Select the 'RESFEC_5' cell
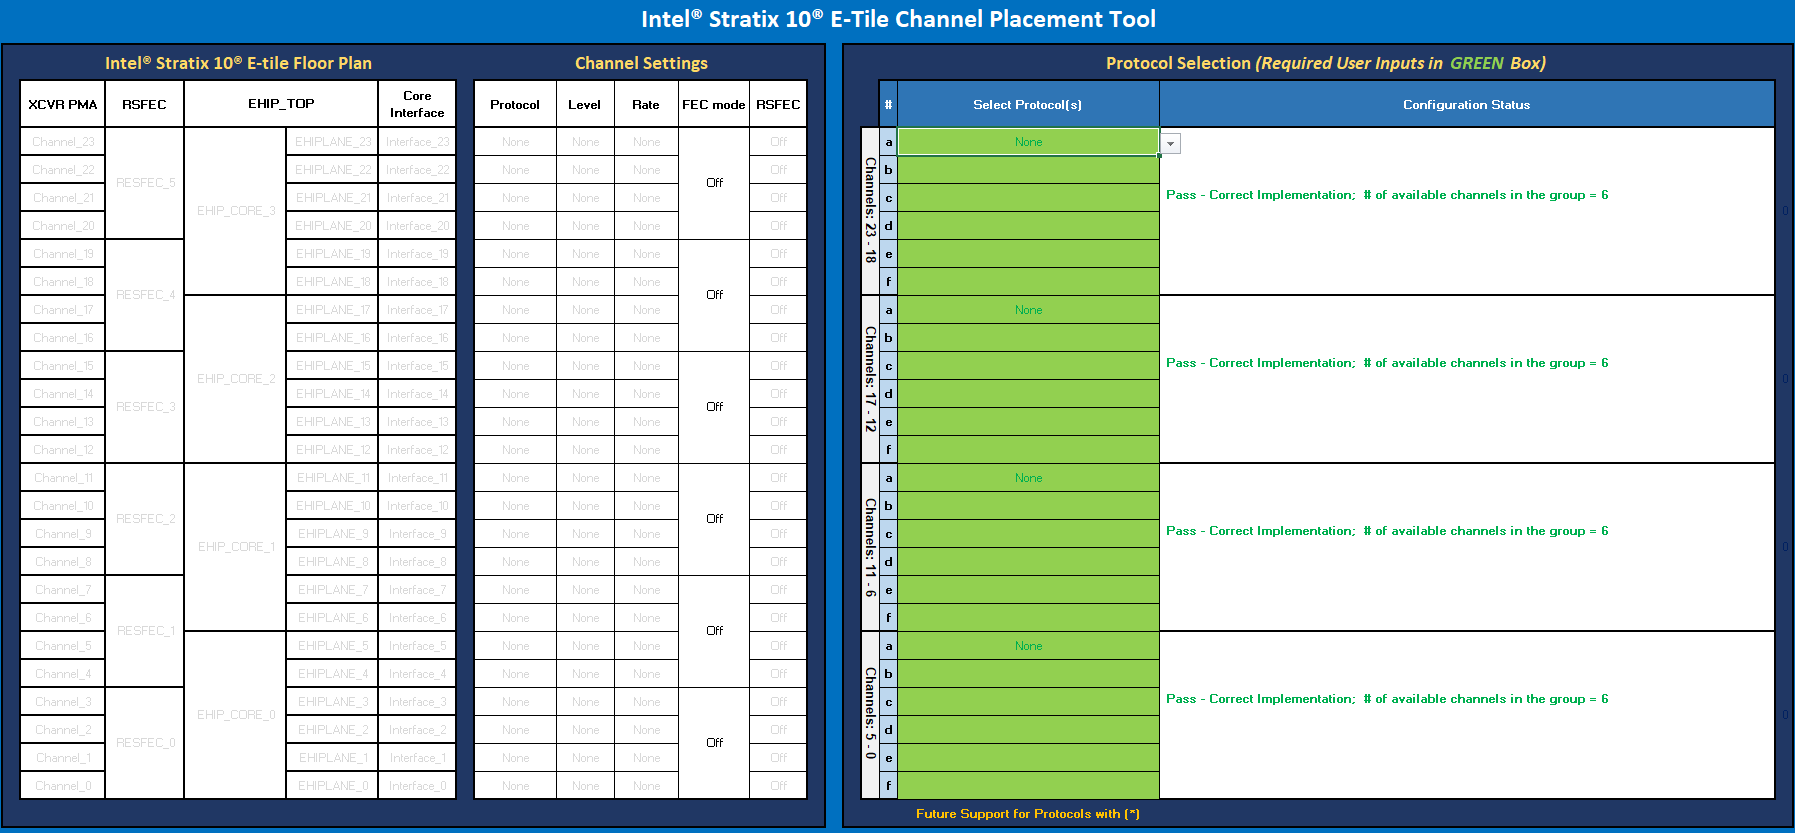1795x833 pixels. pyautogui.click(x=145, y=183)
